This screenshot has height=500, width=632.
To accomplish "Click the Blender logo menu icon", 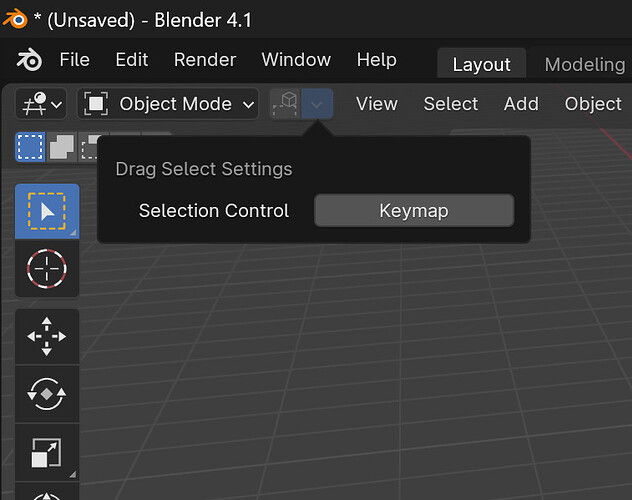I will [29, 60].
